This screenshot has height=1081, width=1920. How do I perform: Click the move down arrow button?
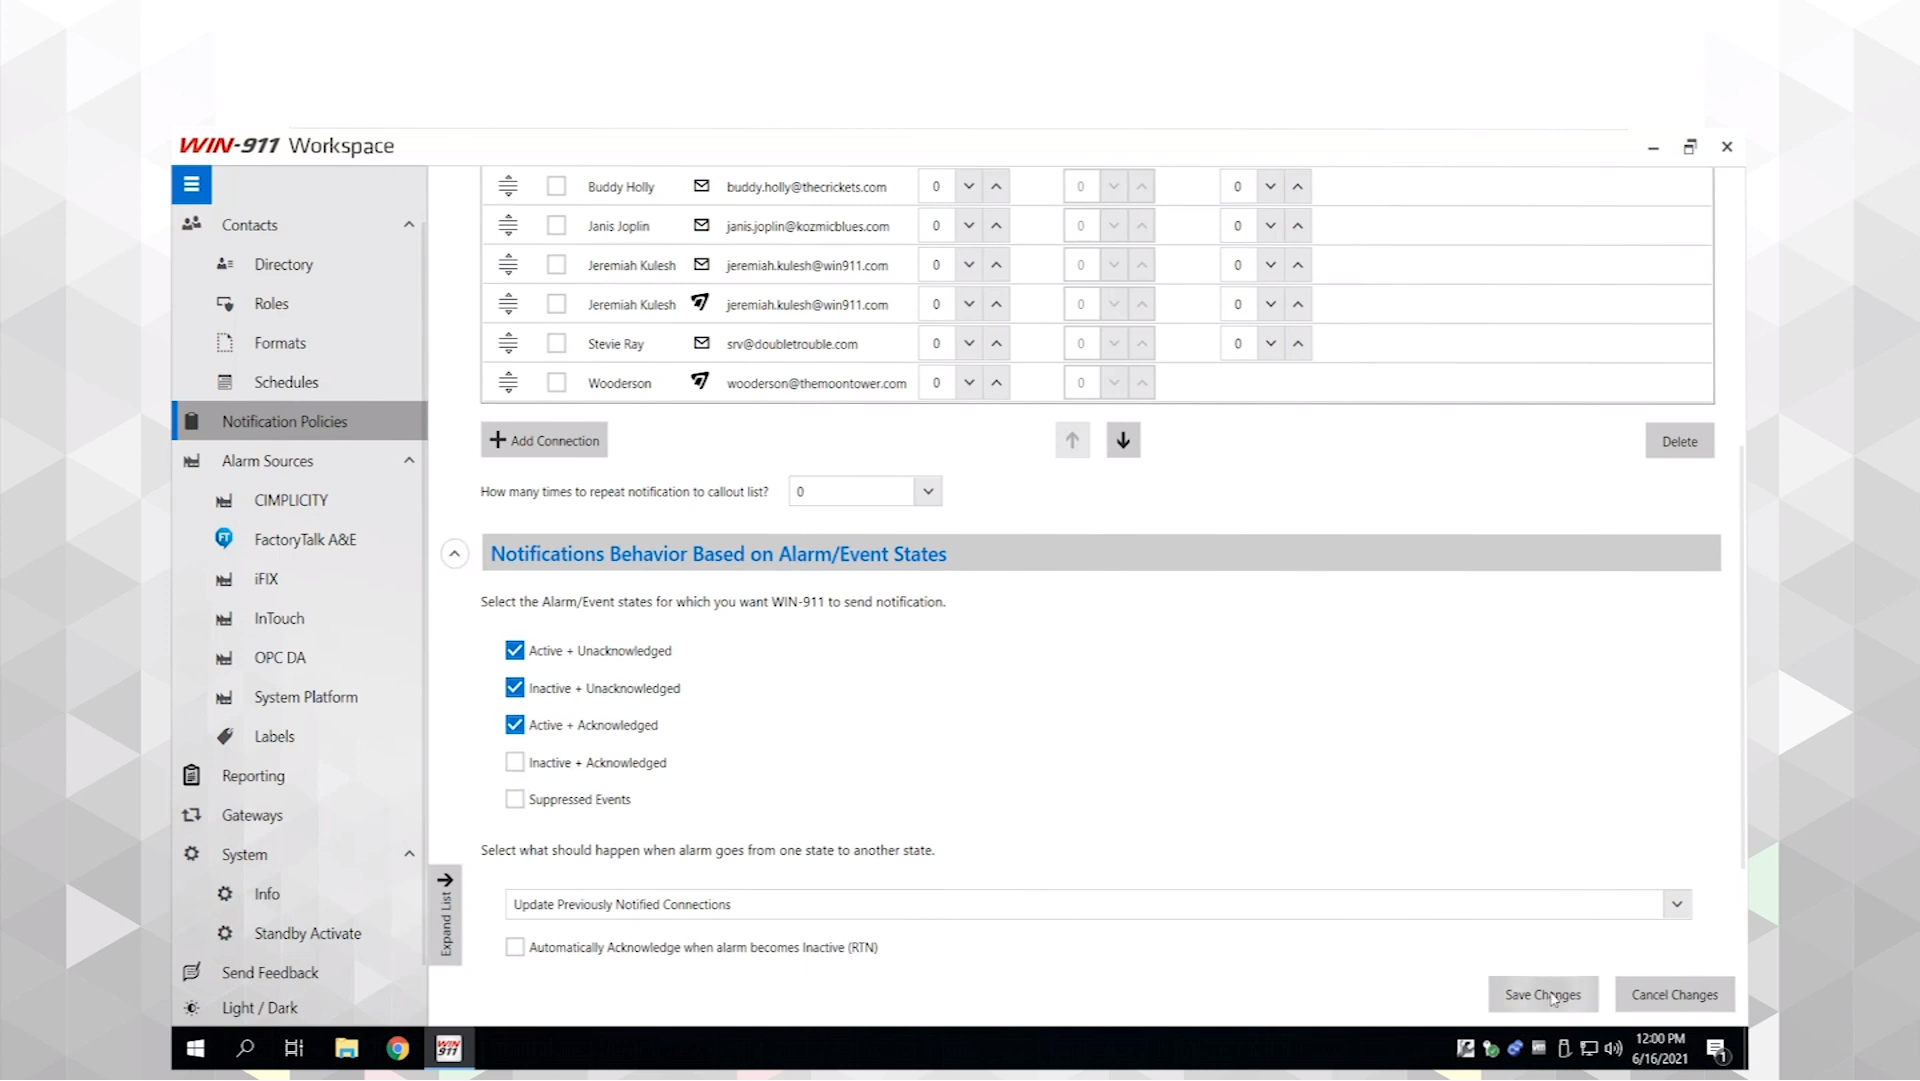pos(1123,441)
